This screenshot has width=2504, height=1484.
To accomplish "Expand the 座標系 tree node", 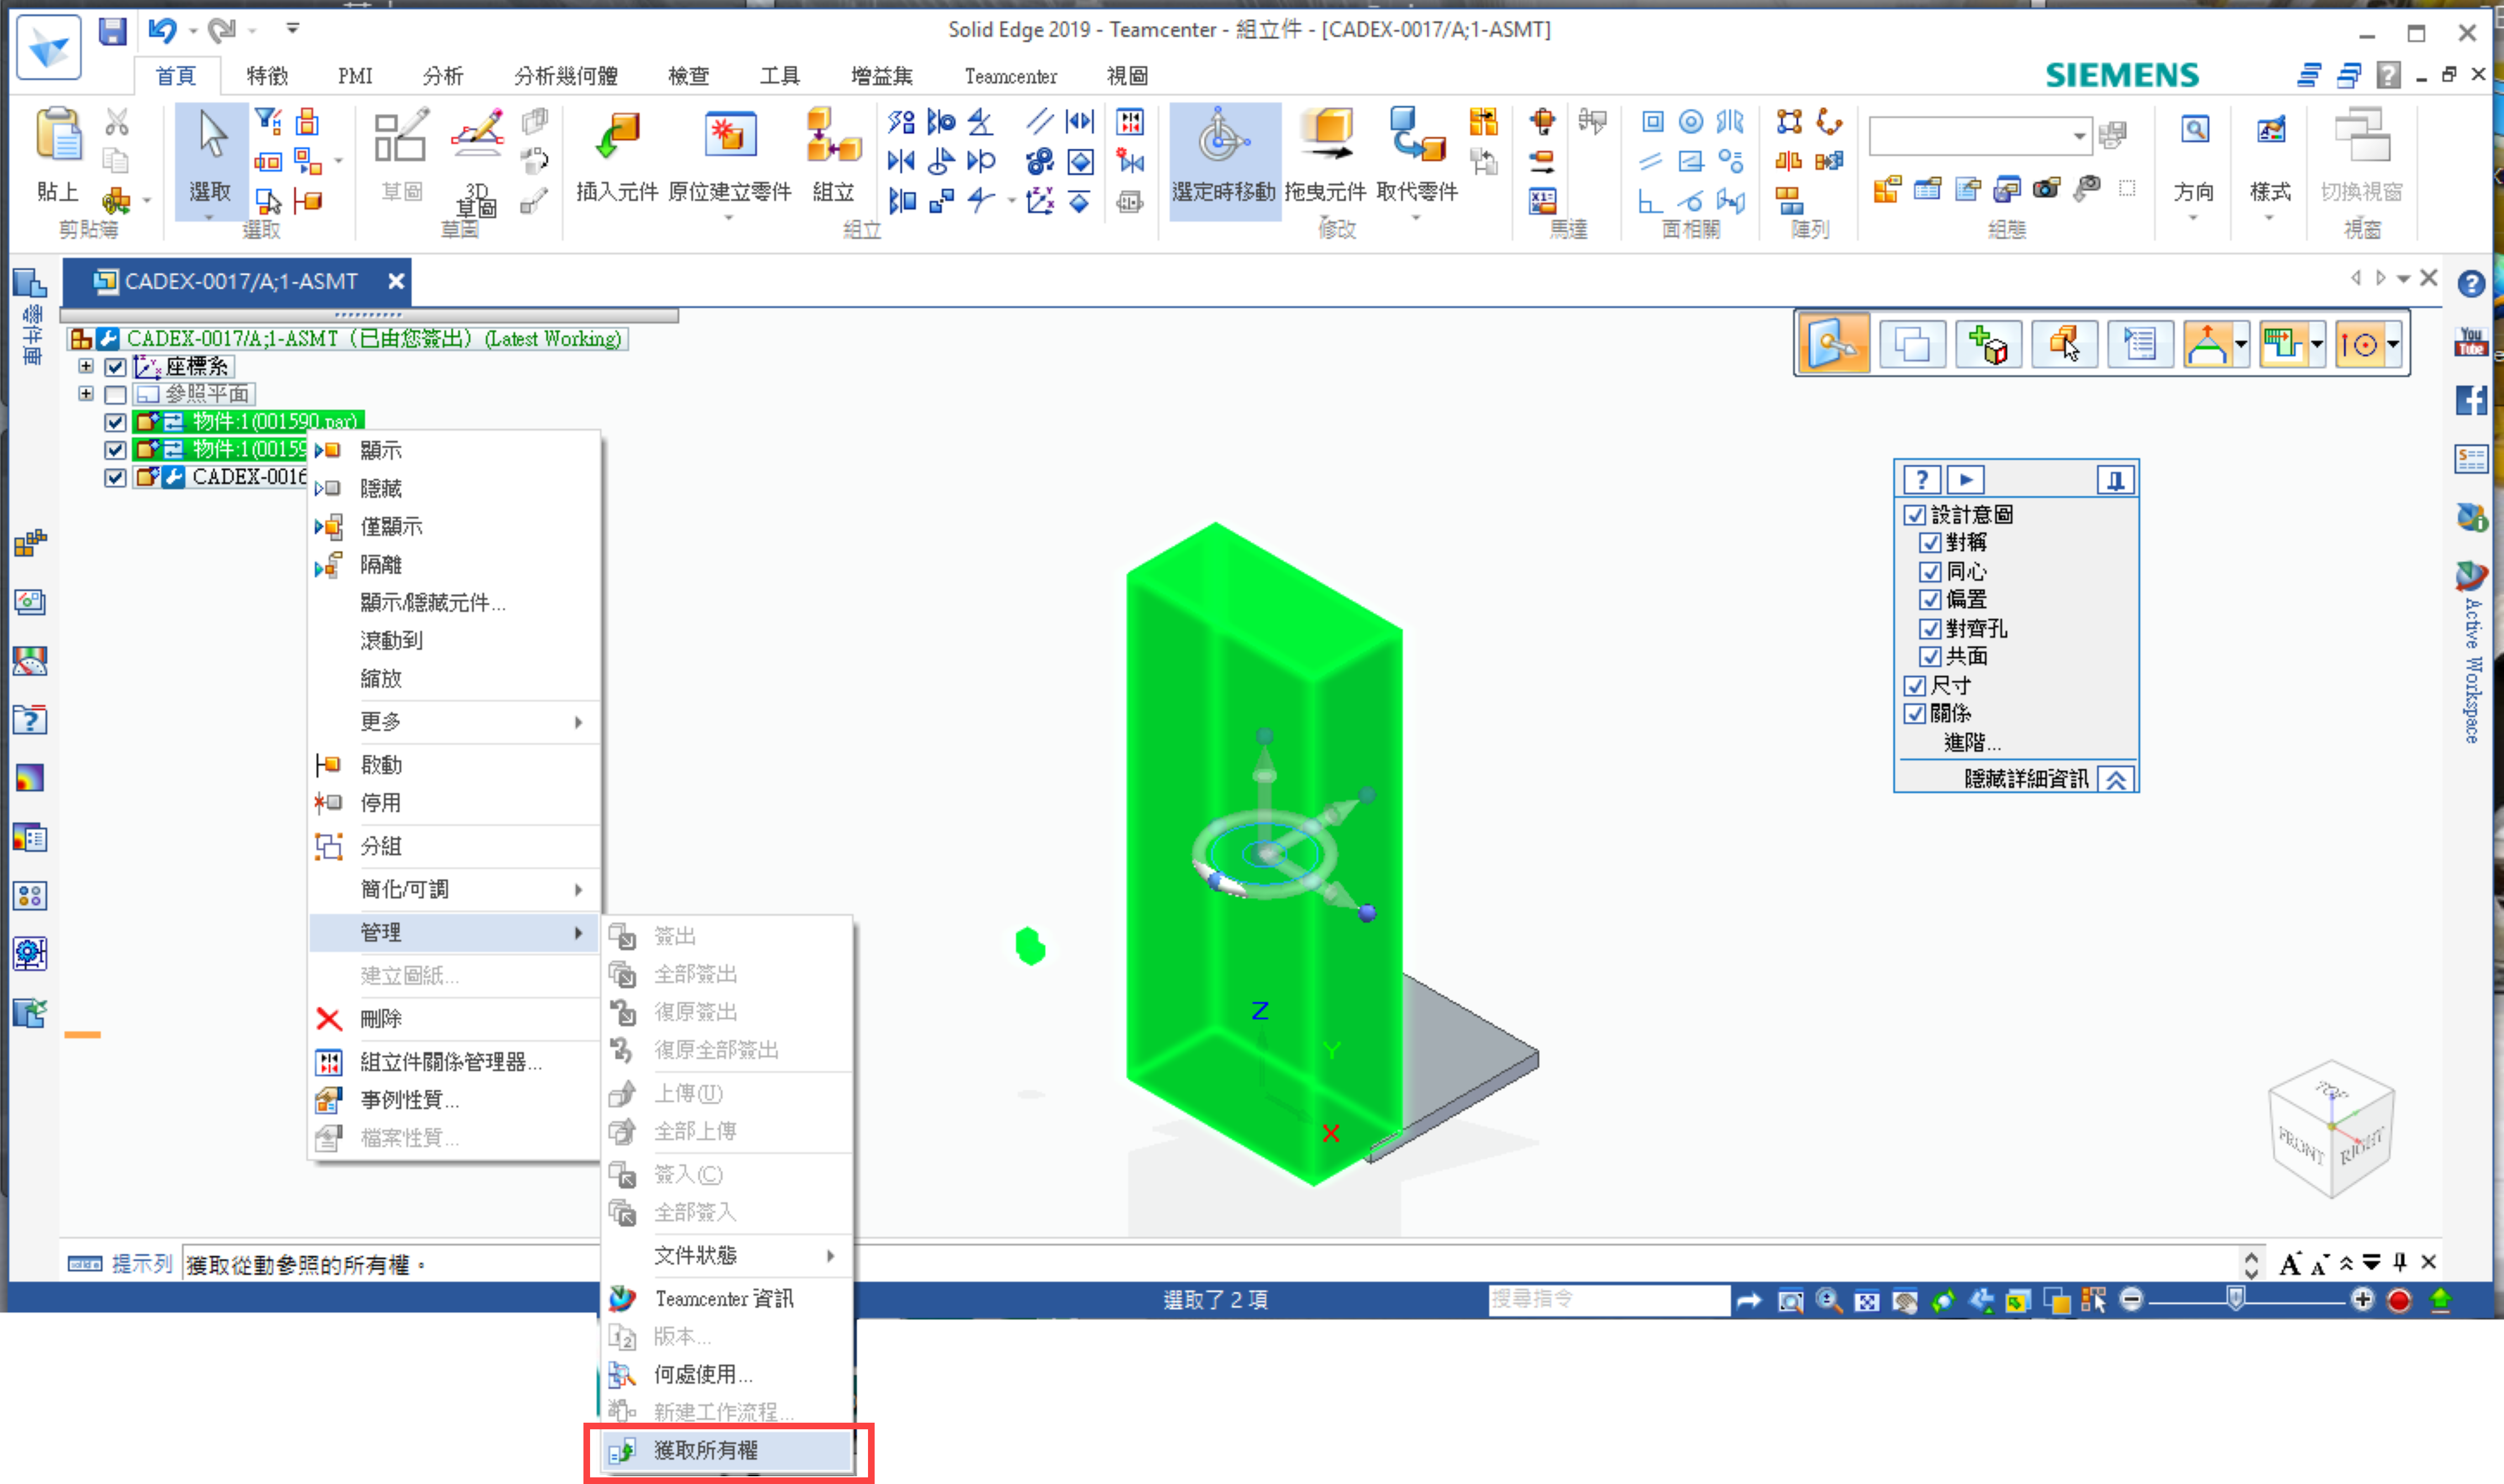I will (86, 366).
